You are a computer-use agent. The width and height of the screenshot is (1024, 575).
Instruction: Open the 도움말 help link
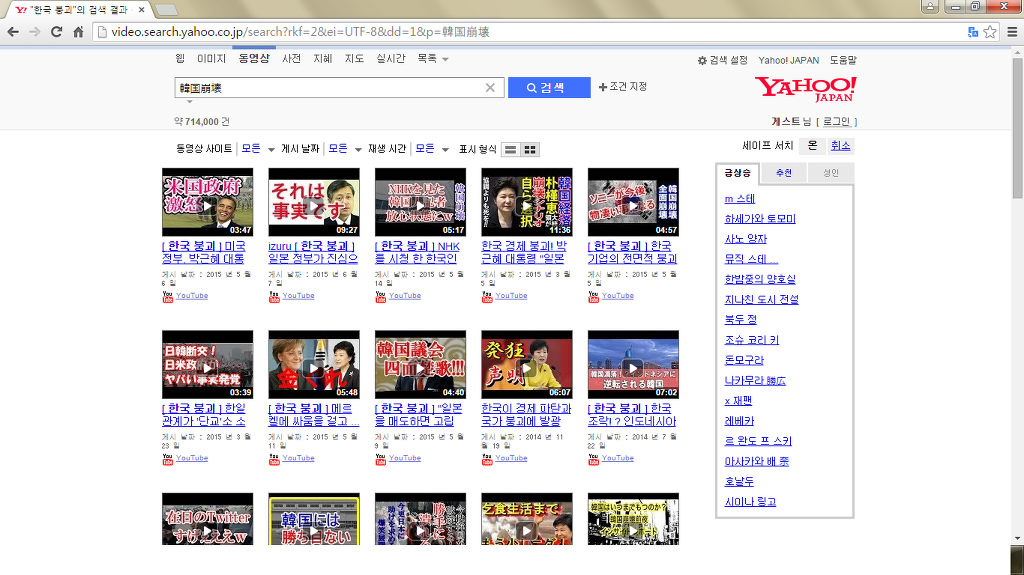[x=842, y=60]
